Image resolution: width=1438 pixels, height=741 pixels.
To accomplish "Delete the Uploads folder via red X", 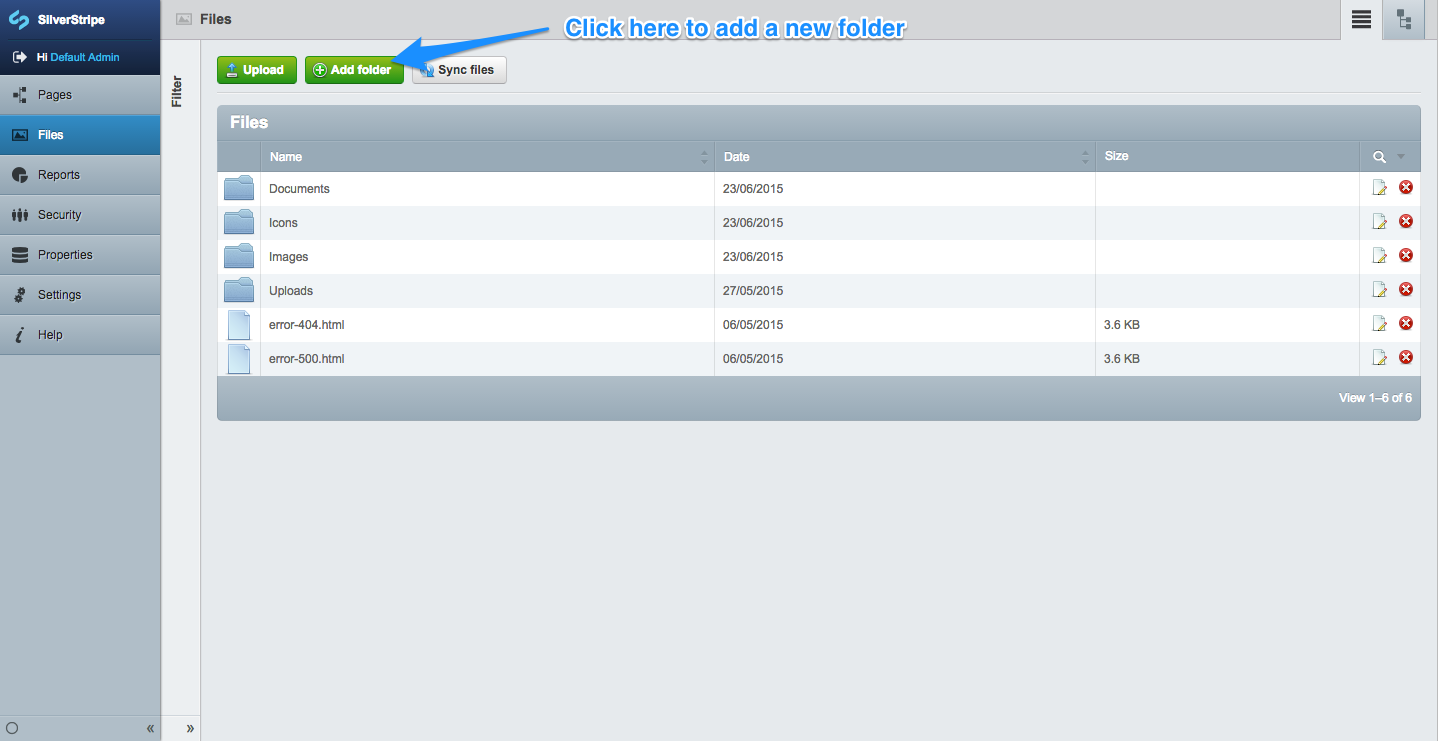I will (x=1406, y=289).
